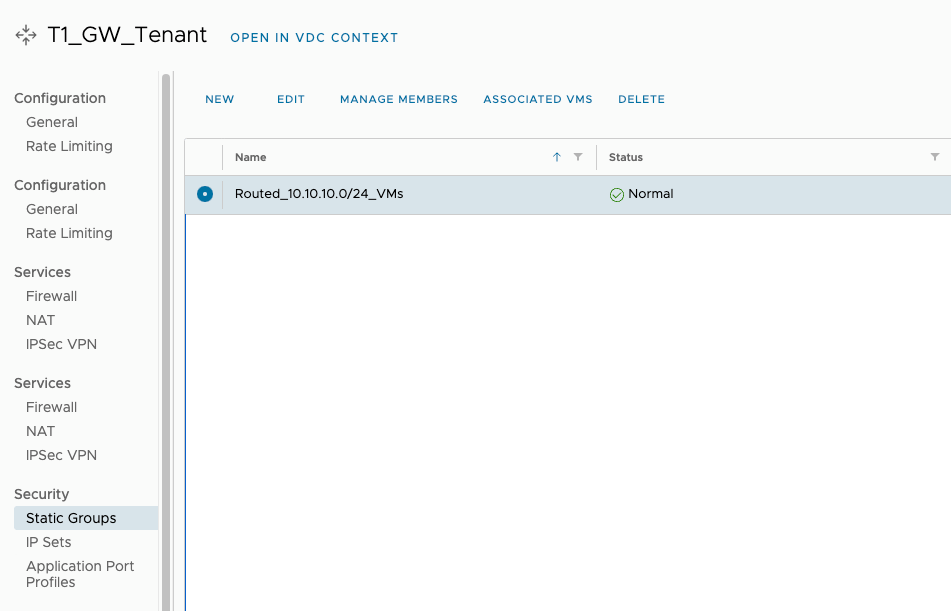Open MANAGE MEMBERS for the group

399,99
